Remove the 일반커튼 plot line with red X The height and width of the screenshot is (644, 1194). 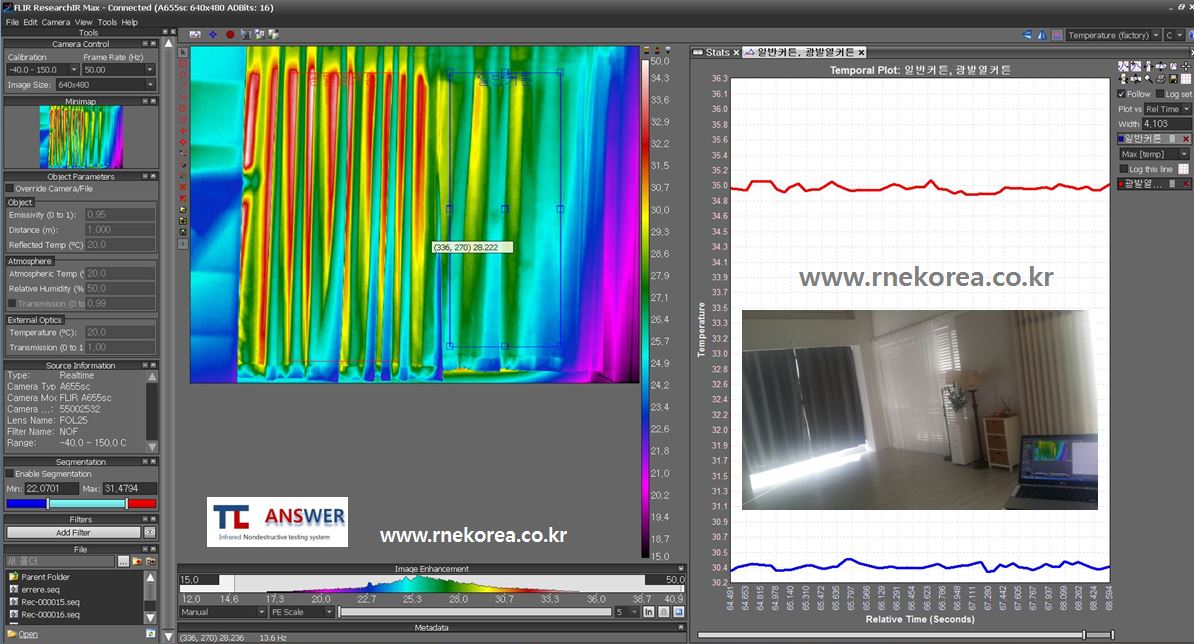(1186, 139)
